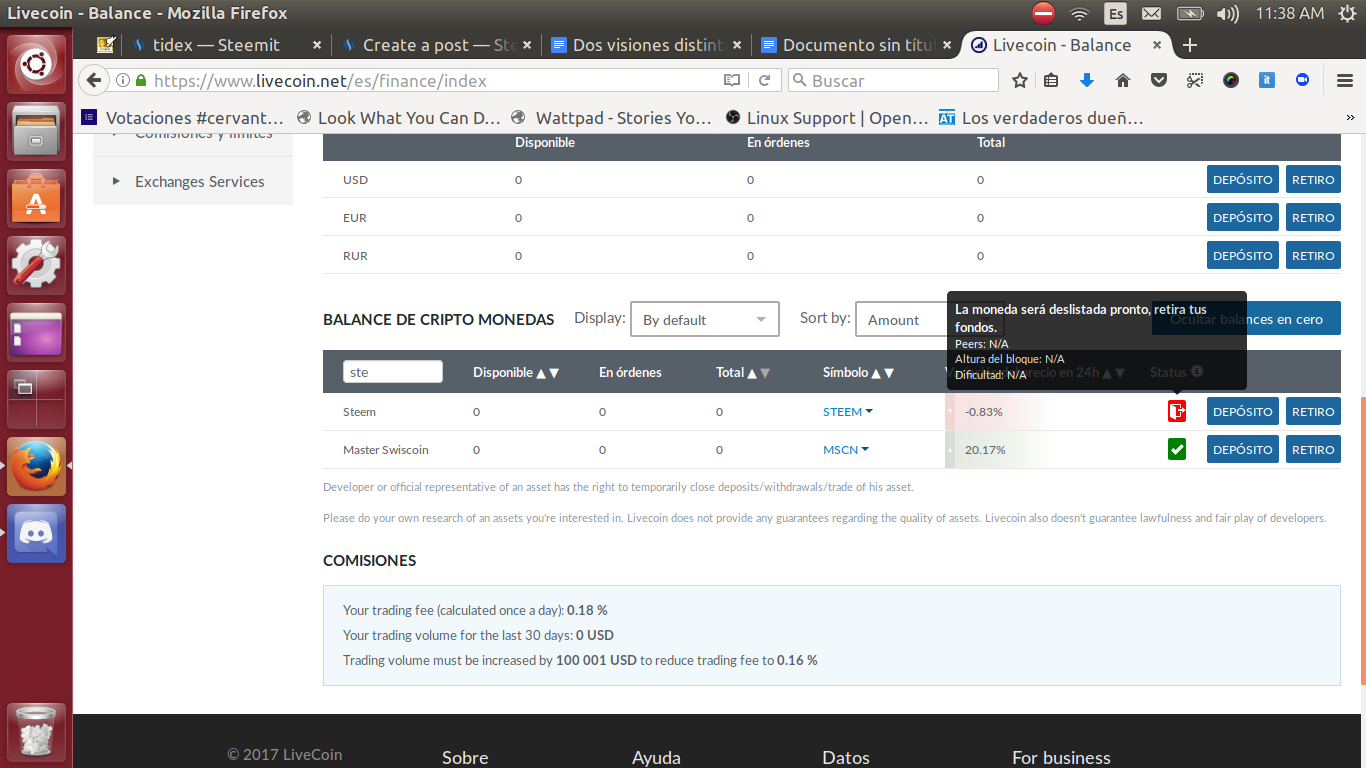Switch to 'Dos visiones distint' tab
This screenshot has width=1366, height=768.
coord(645,45)
